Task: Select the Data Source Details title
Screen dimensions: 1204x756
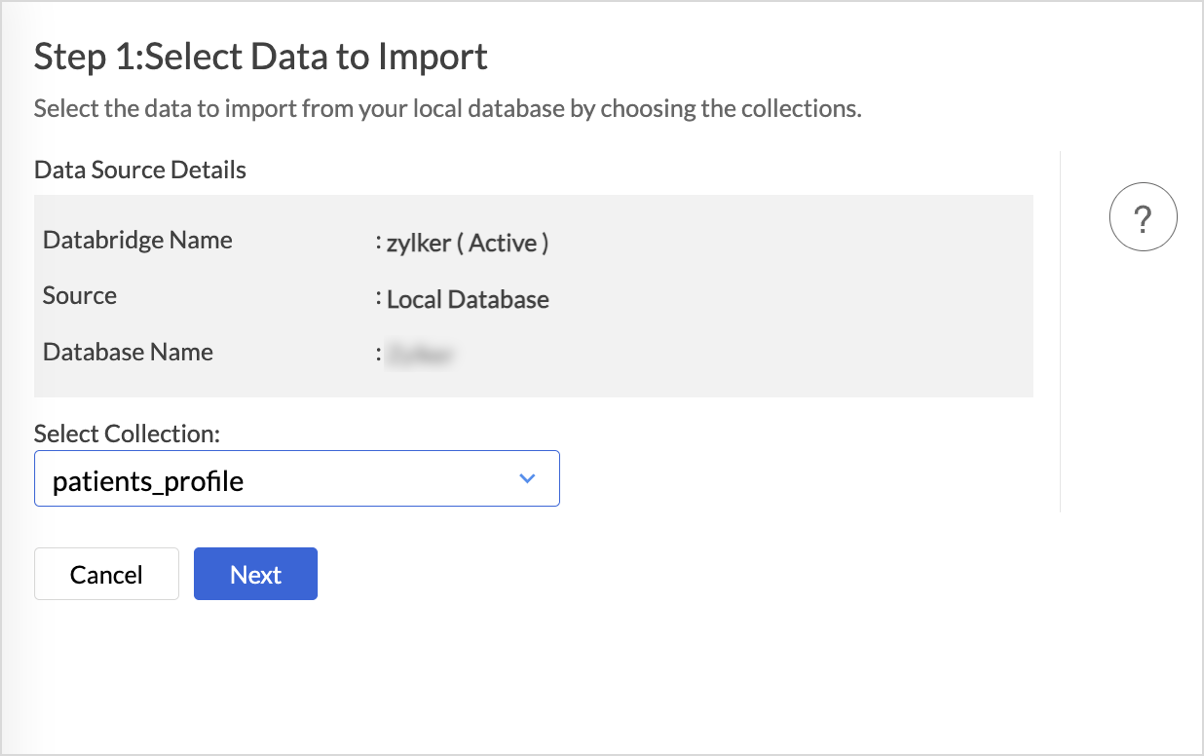Action: click(x=140, y=170)
